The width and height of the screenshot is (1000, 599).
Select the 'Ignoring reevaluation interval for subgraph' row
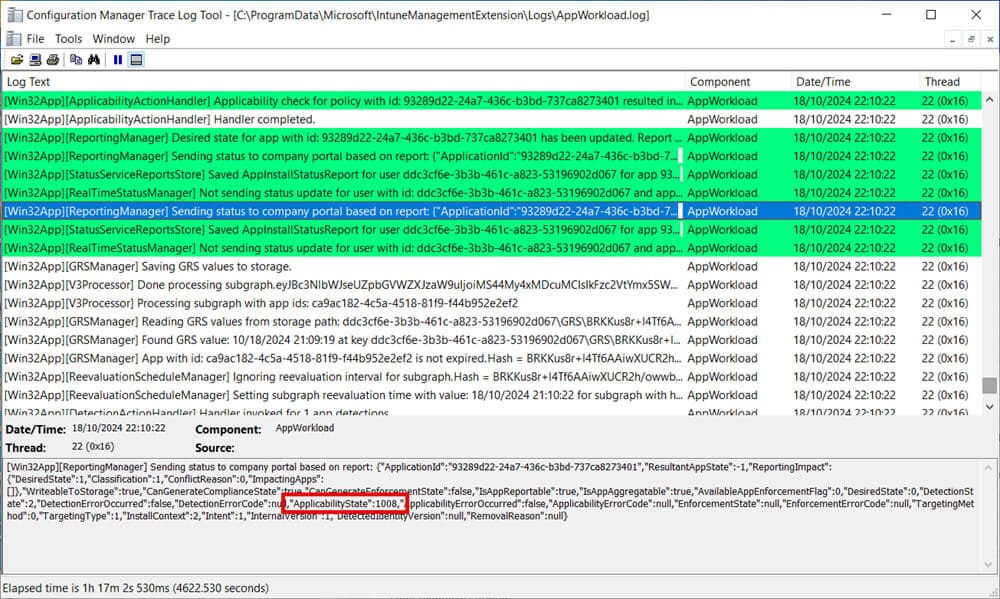(492, 377)
